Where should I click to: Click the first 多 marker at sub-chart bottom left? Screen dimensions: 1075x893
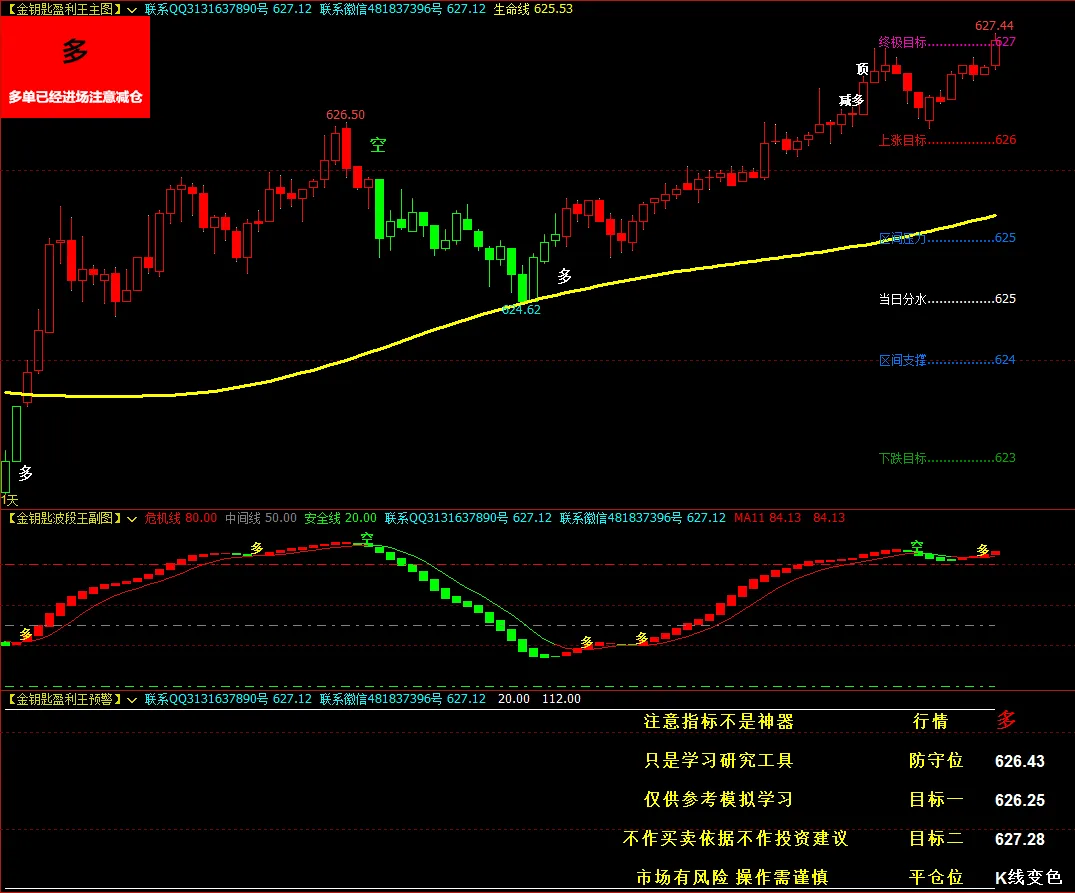pyautogui.click(x=26, y=634)
